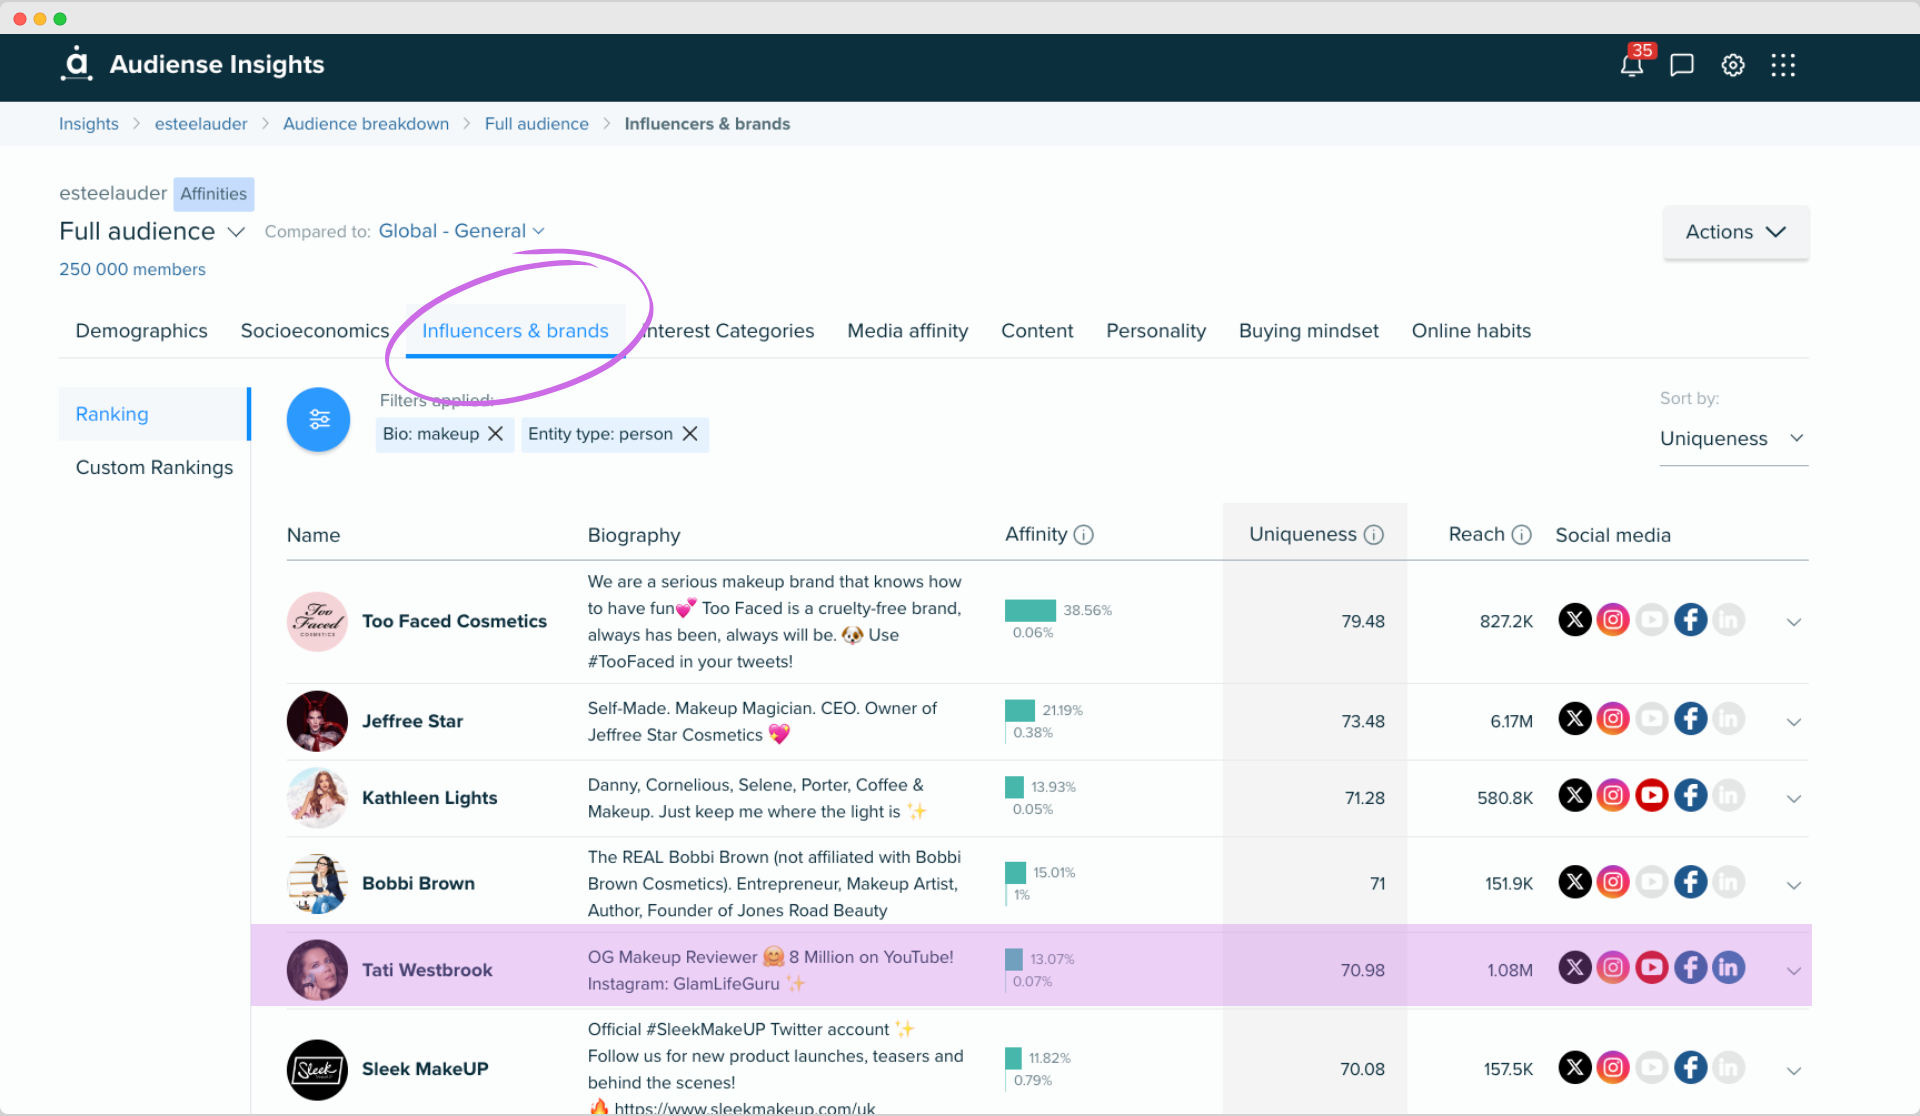Click the settings gear icon
1920x1116 pixels.
coord(1731,64)
